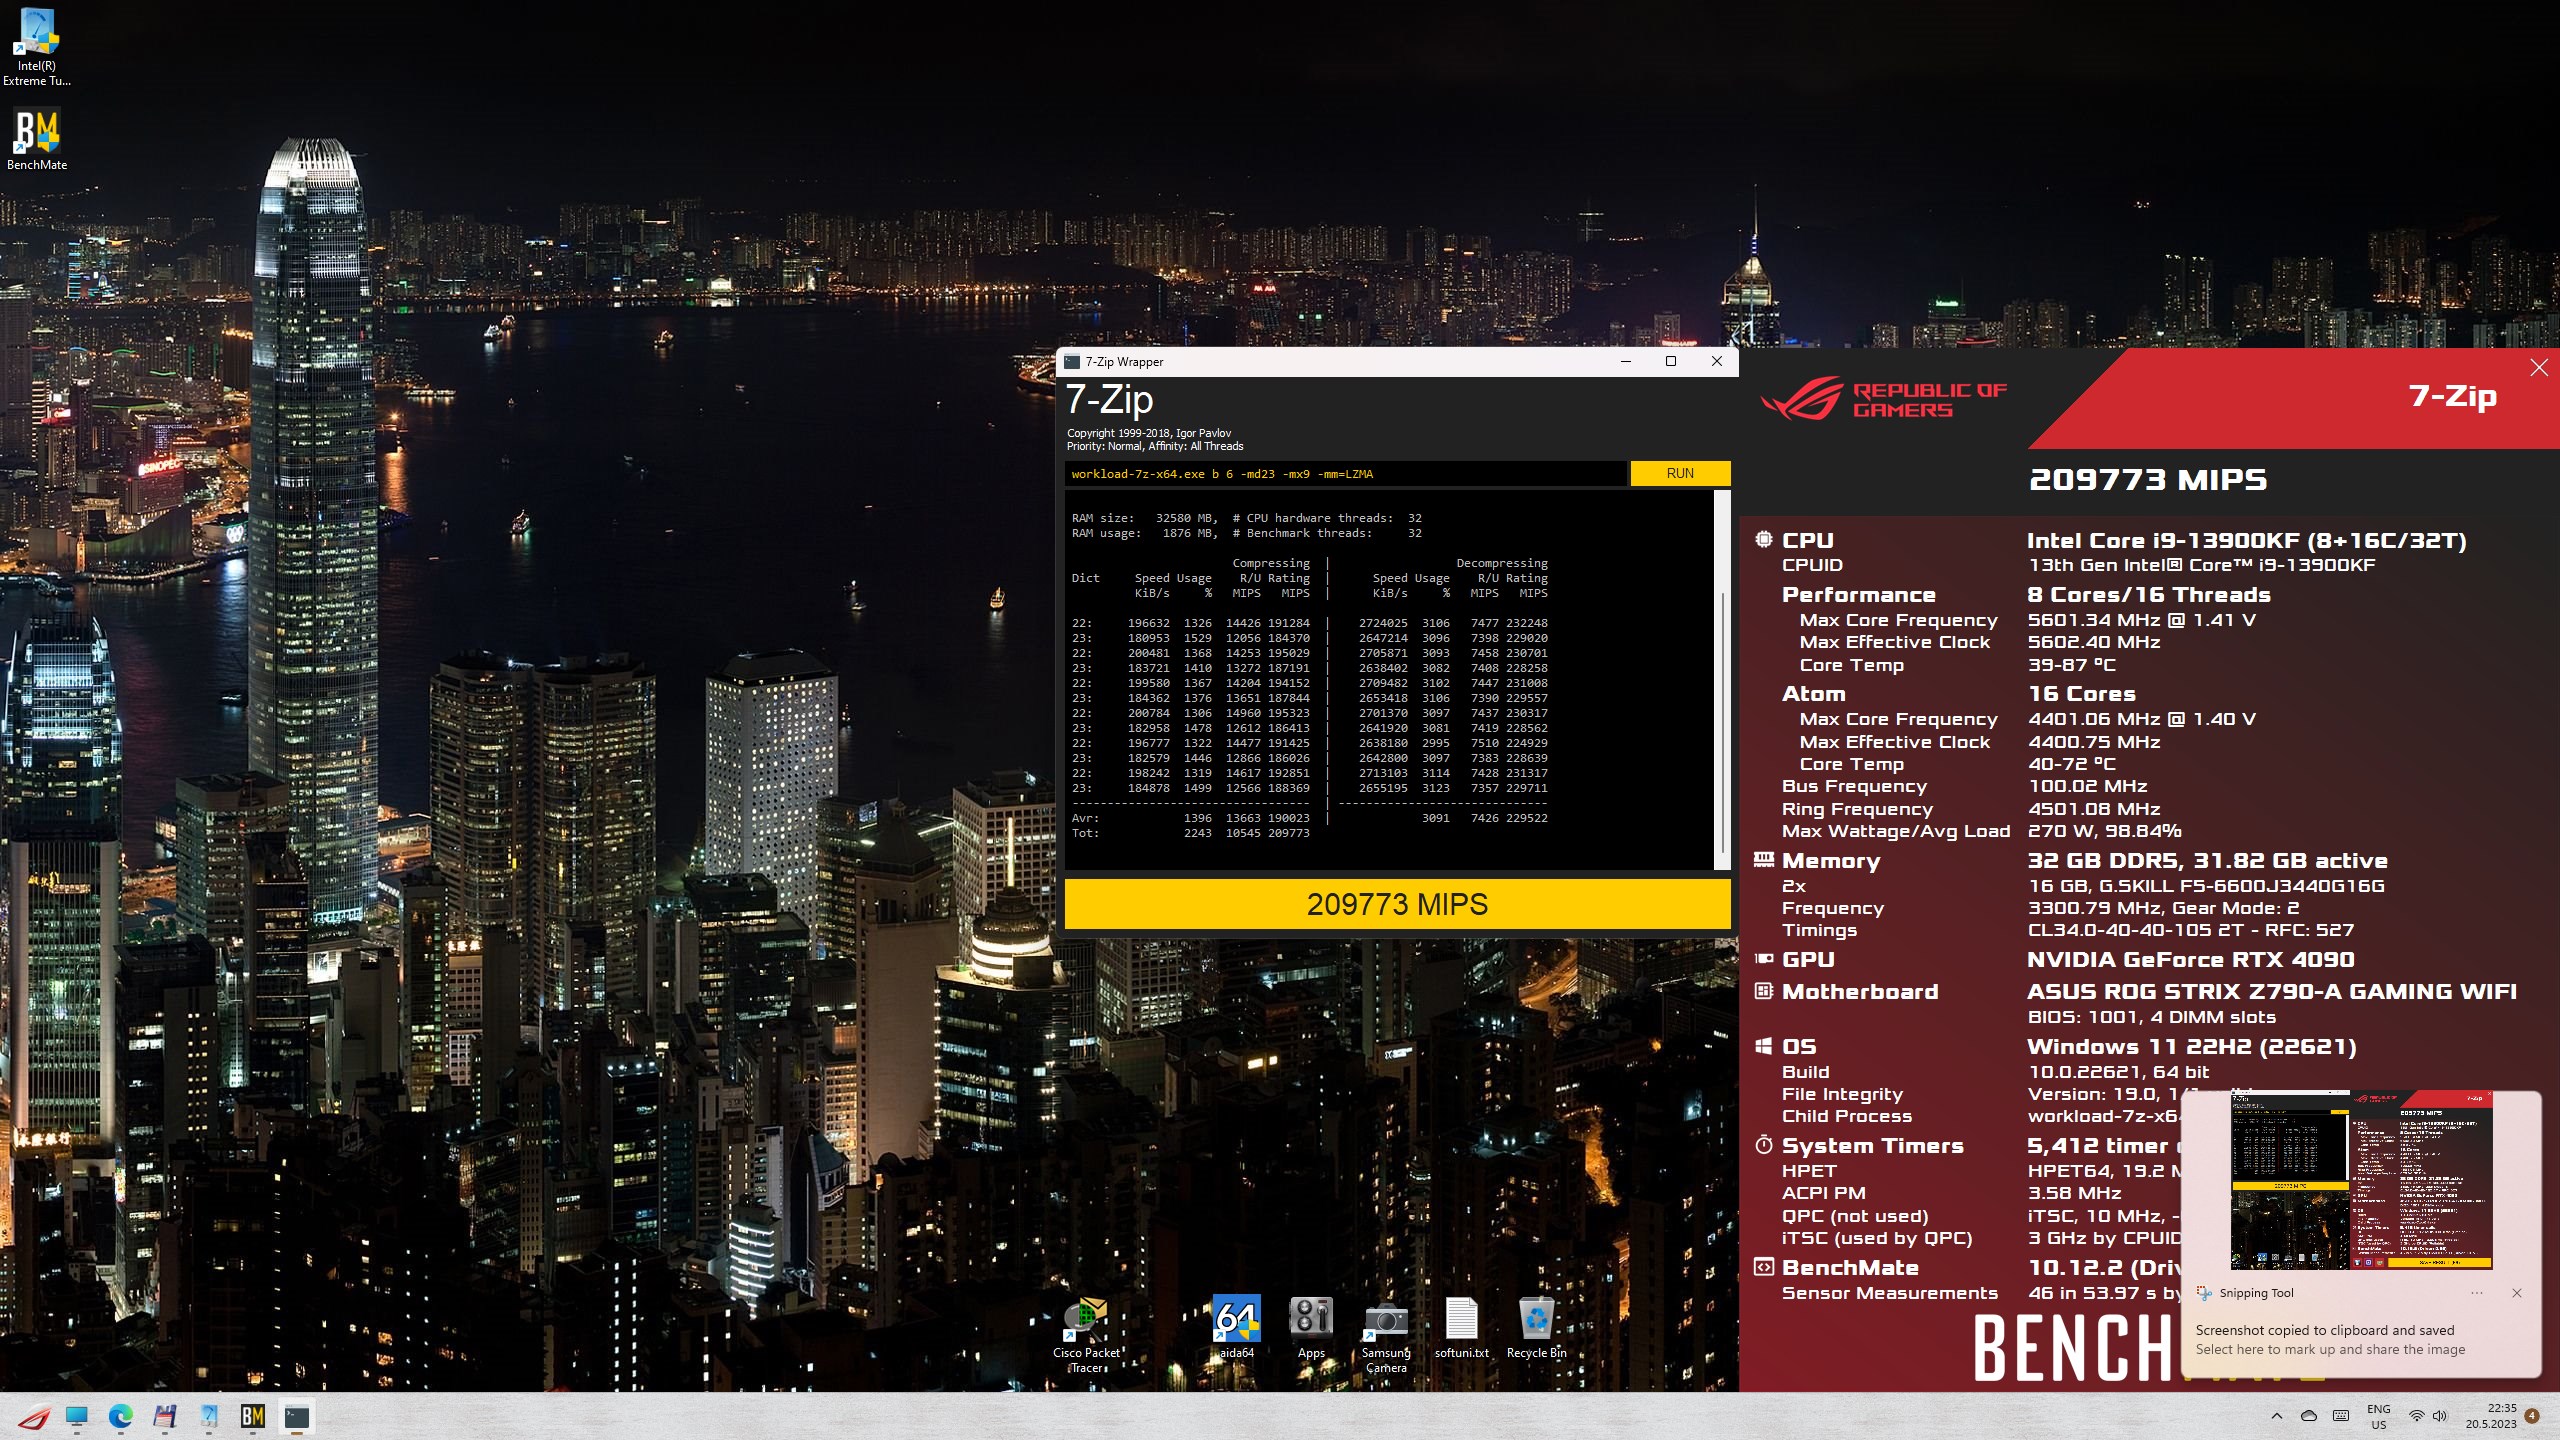The height and width of the screenshot is (1440, 2560).
Task: Open the notification count badge showing 4
Action: coord(2532,1416)
